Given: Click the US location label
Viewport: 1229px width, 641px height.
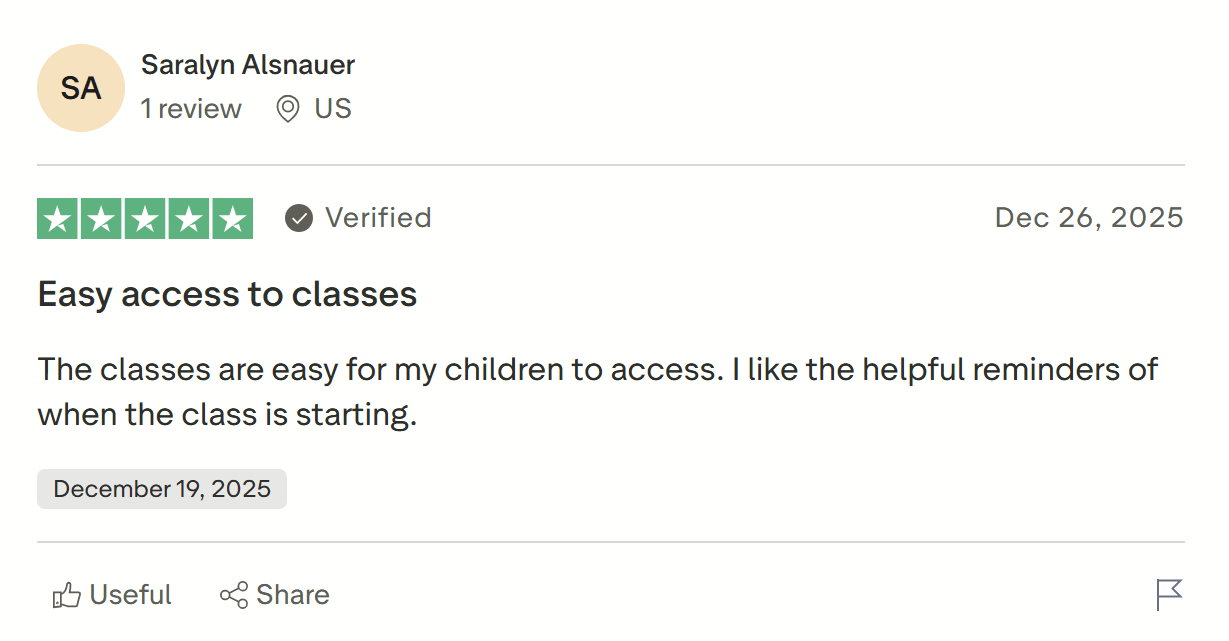Looking at the screenshot, I should [x=333, y=108].
